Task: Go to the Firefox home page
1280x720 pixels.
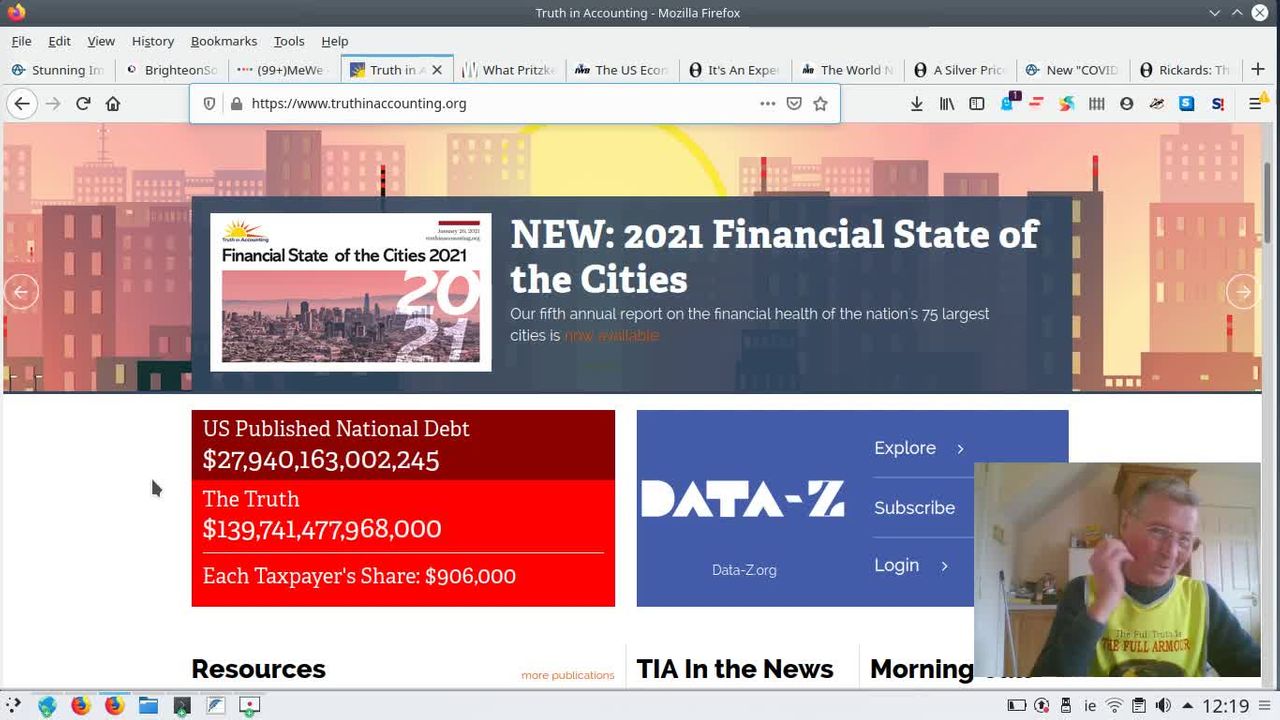Action: pyautogui.click(x=113, y=103)
